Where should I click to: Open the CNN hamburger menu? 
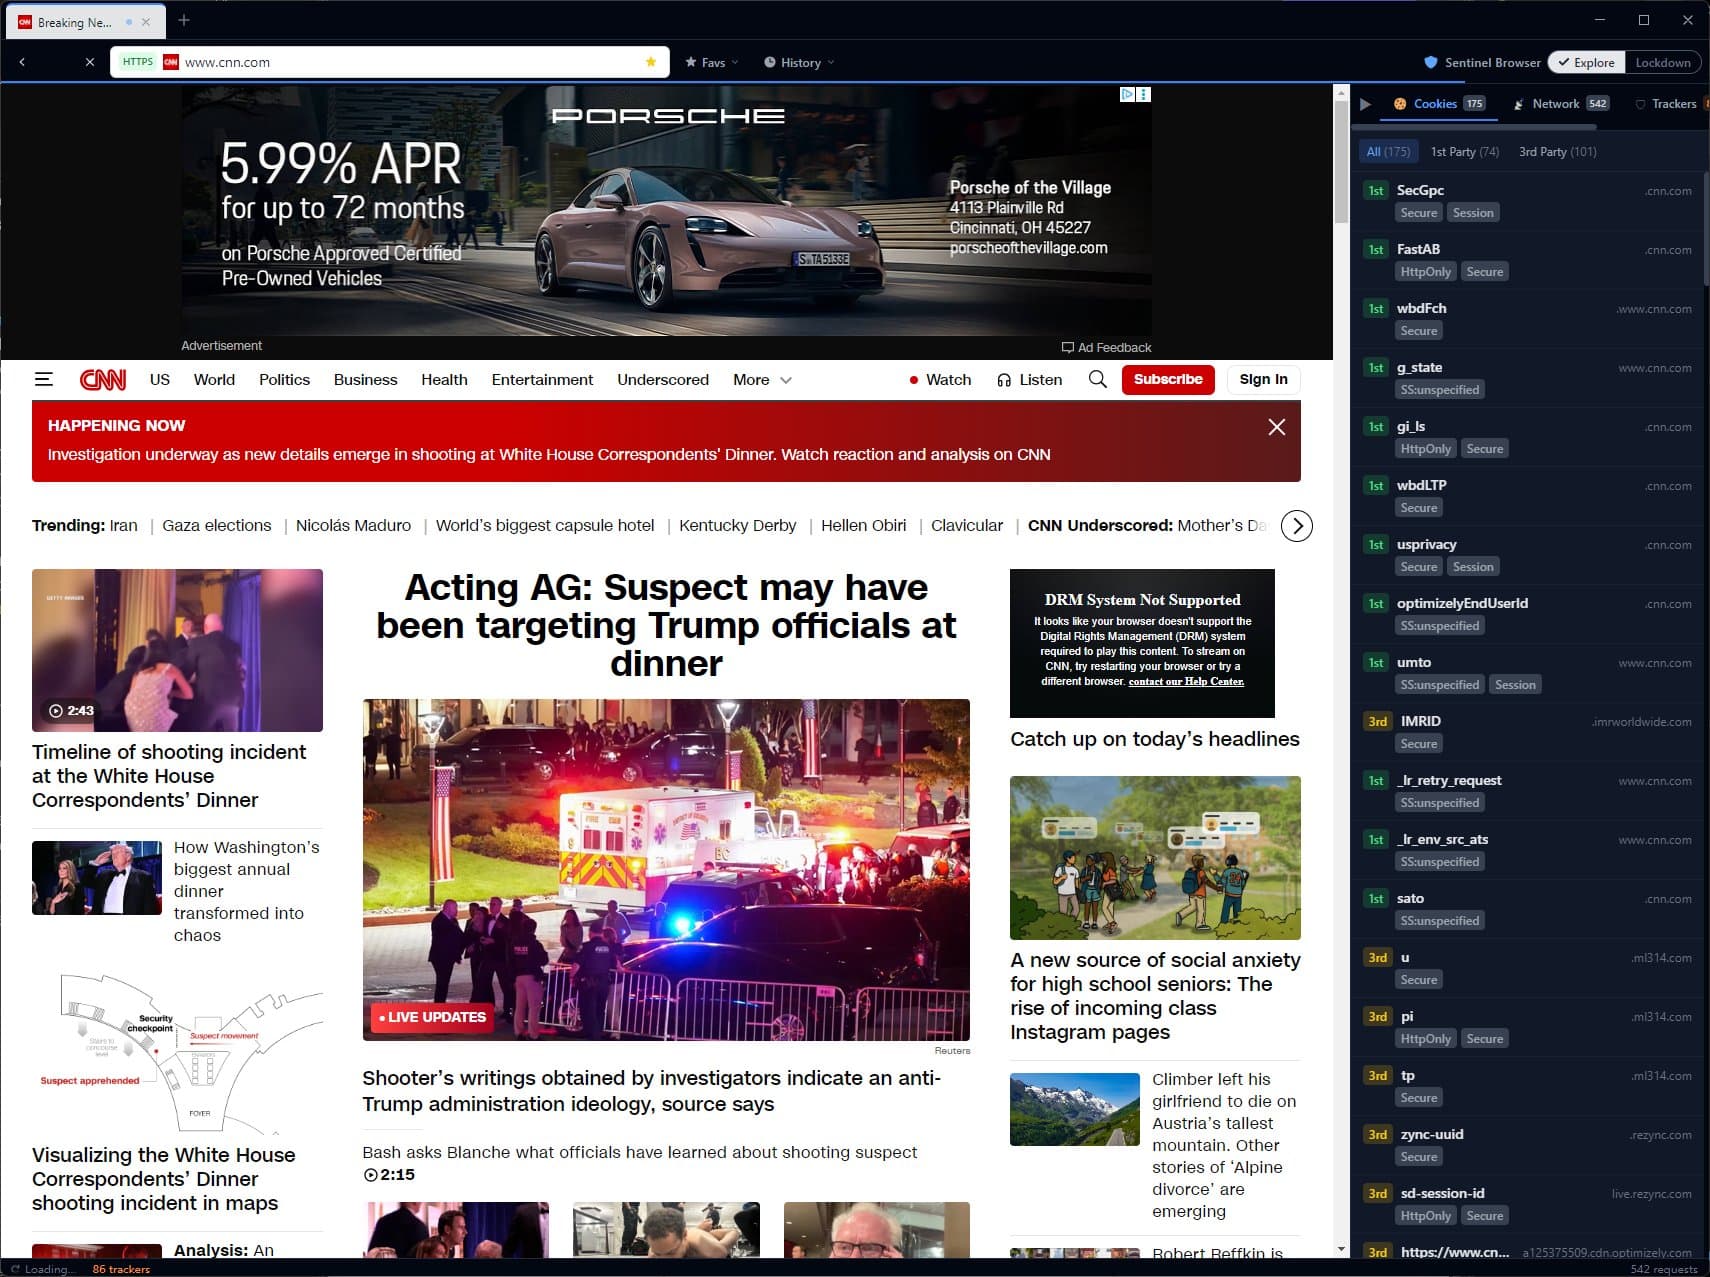click(44, 380)
